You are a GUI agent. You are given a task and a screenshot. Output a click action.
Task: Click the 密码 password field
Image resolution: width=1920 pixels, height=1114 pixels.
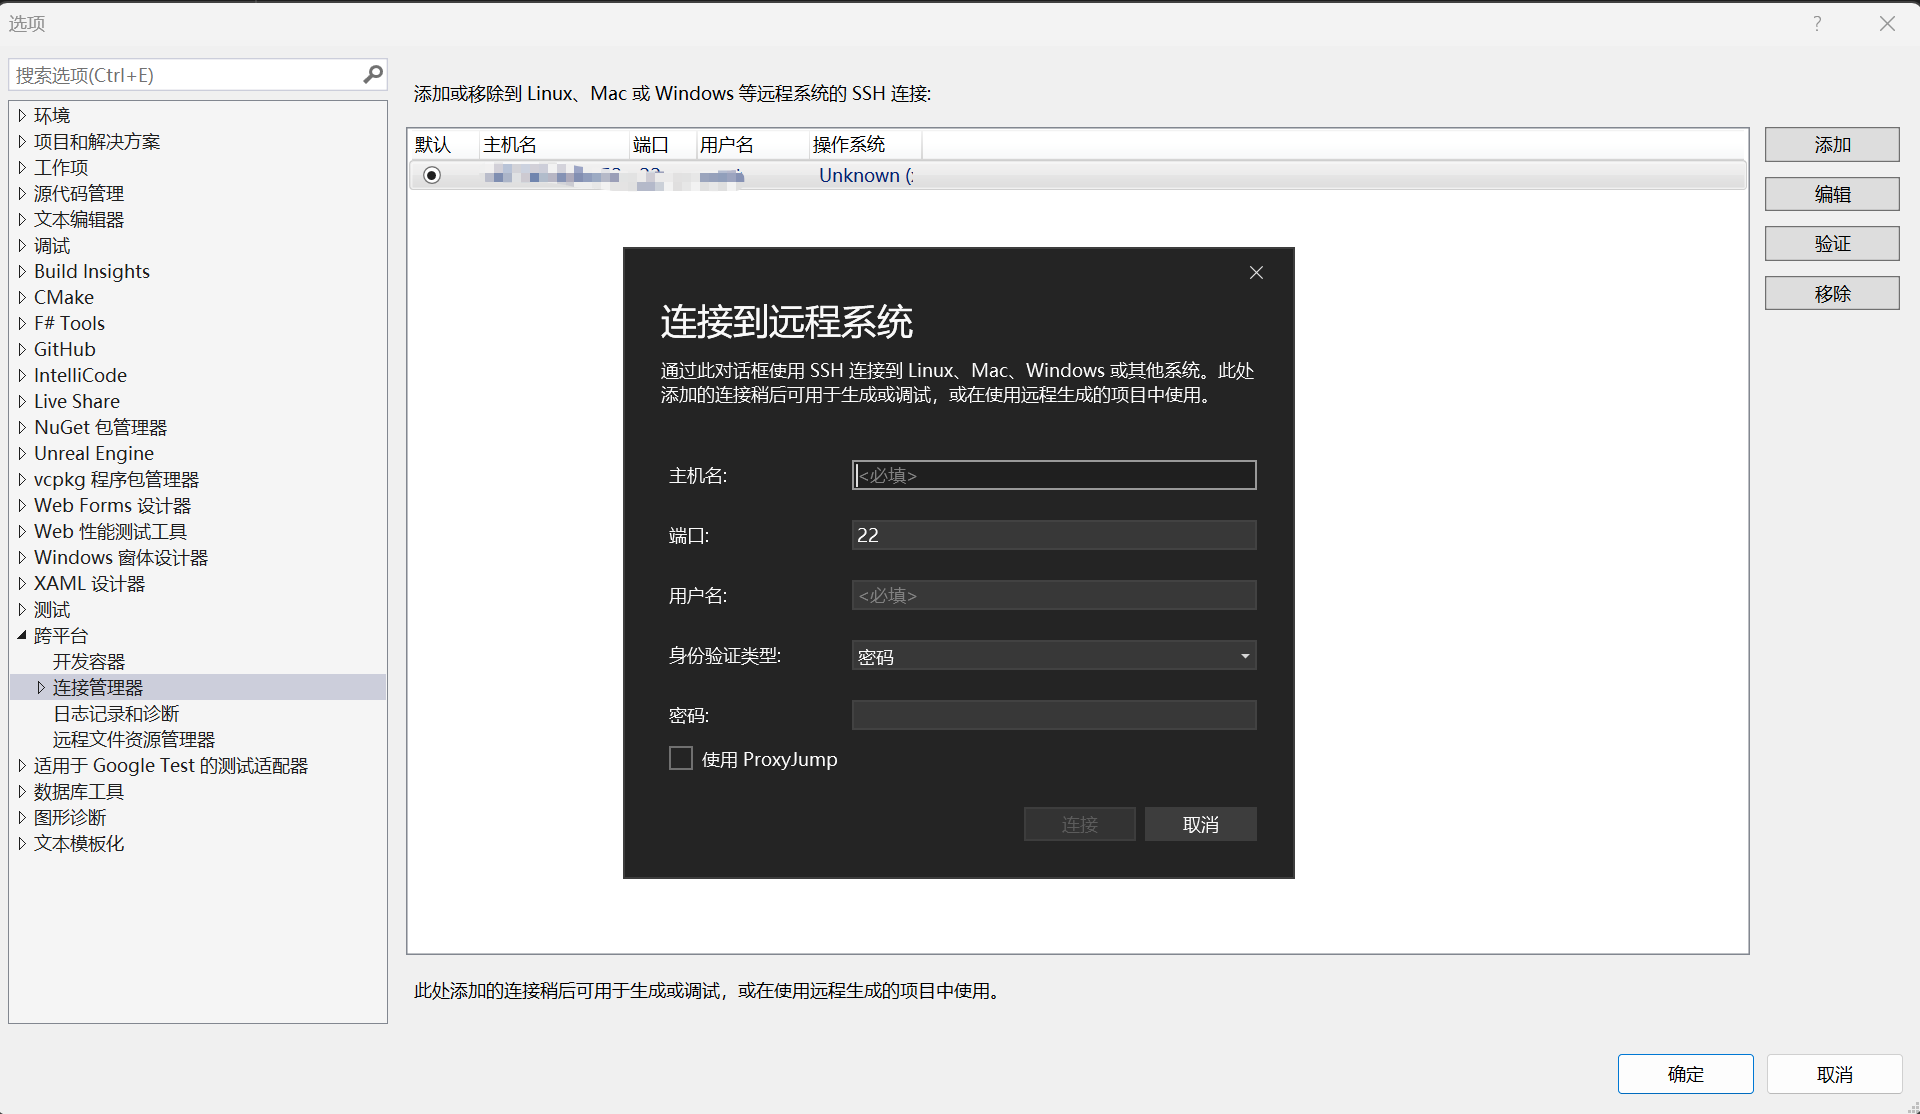1053,715
